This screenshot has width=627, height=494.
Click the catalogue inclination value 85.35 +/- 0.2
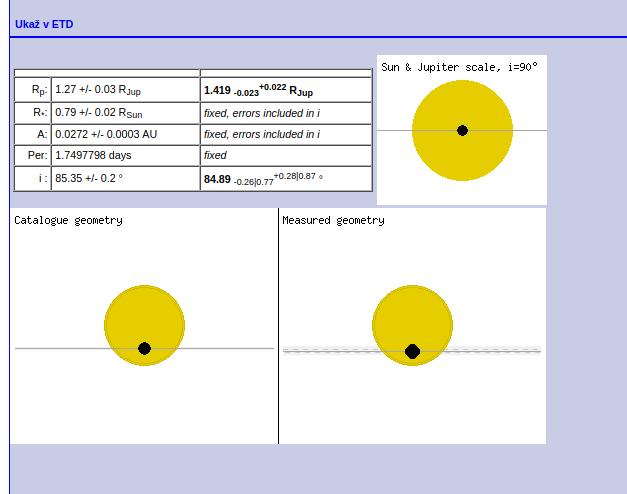coord(93,178)
